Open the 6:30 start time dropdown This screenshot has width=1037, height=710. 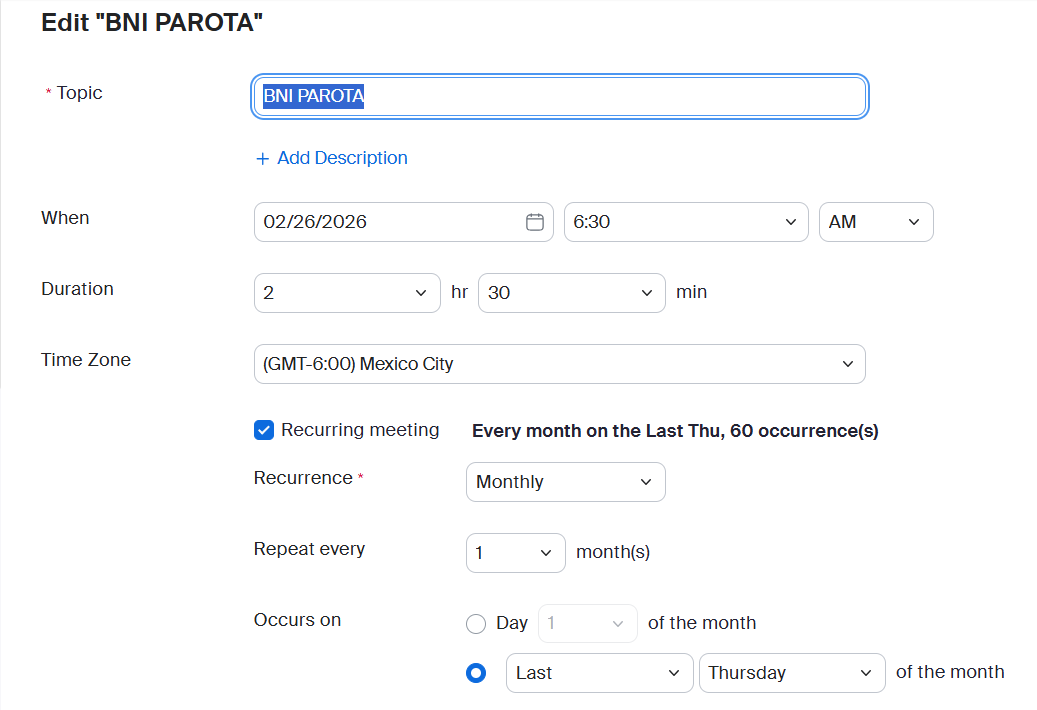coord(686,222)
